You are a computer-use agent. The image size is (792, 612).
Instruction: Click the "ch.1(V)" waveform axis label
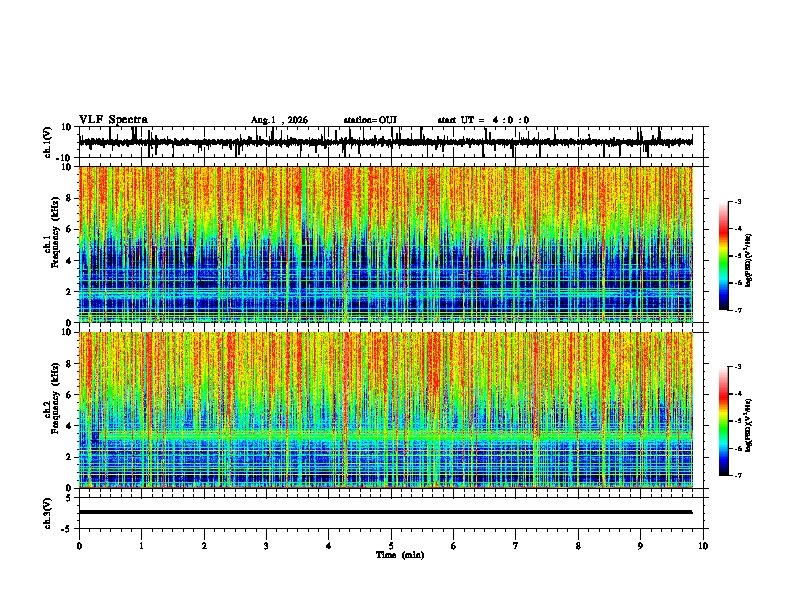48,142
